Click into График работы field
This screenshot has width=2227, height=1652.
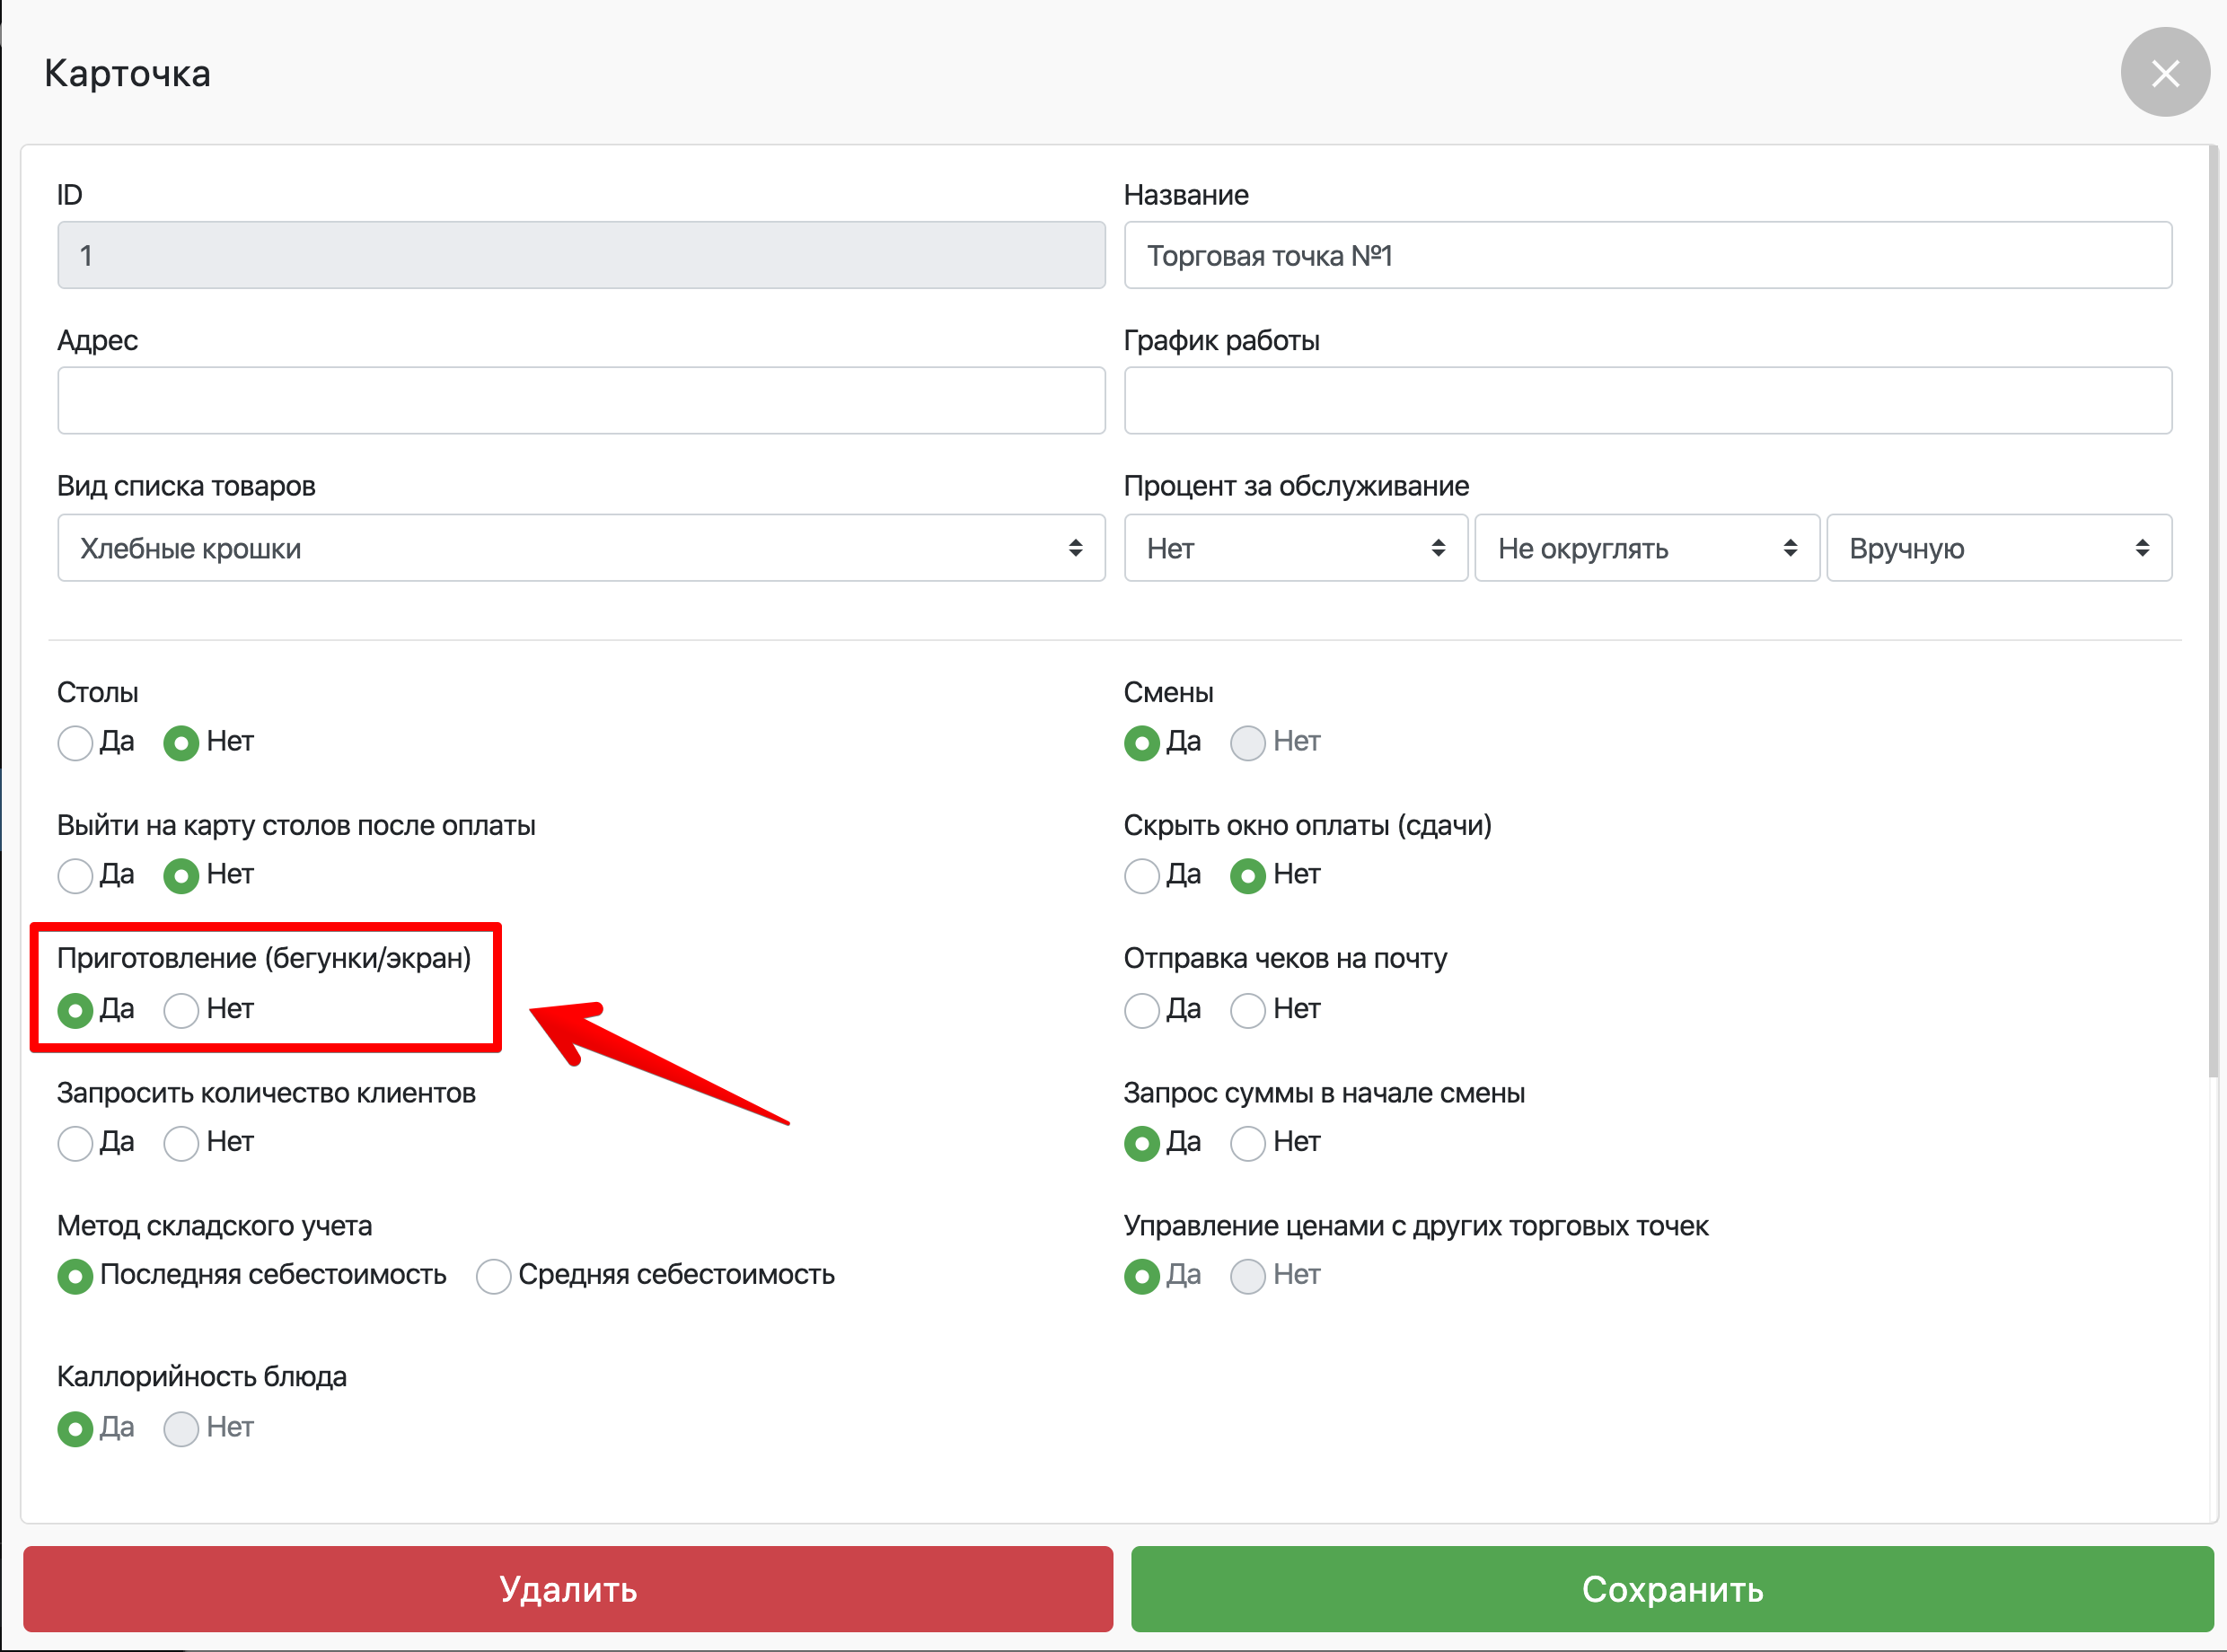(x=1646, y=401)
